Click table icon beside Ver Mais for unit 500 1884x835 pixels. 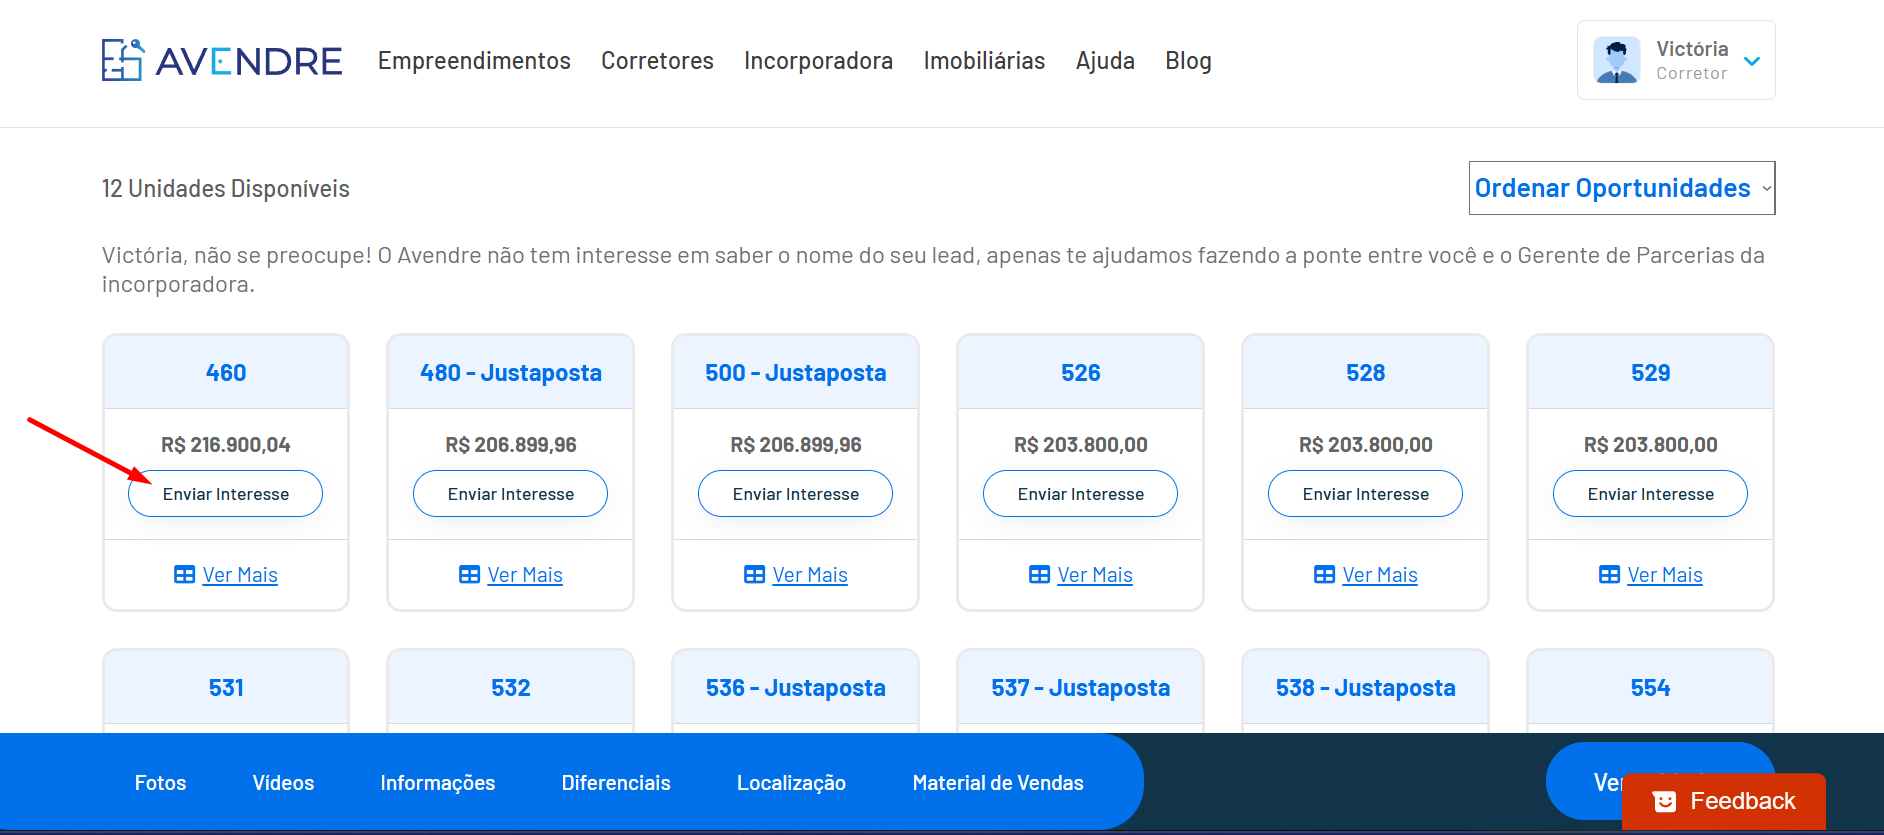(754, 575)
